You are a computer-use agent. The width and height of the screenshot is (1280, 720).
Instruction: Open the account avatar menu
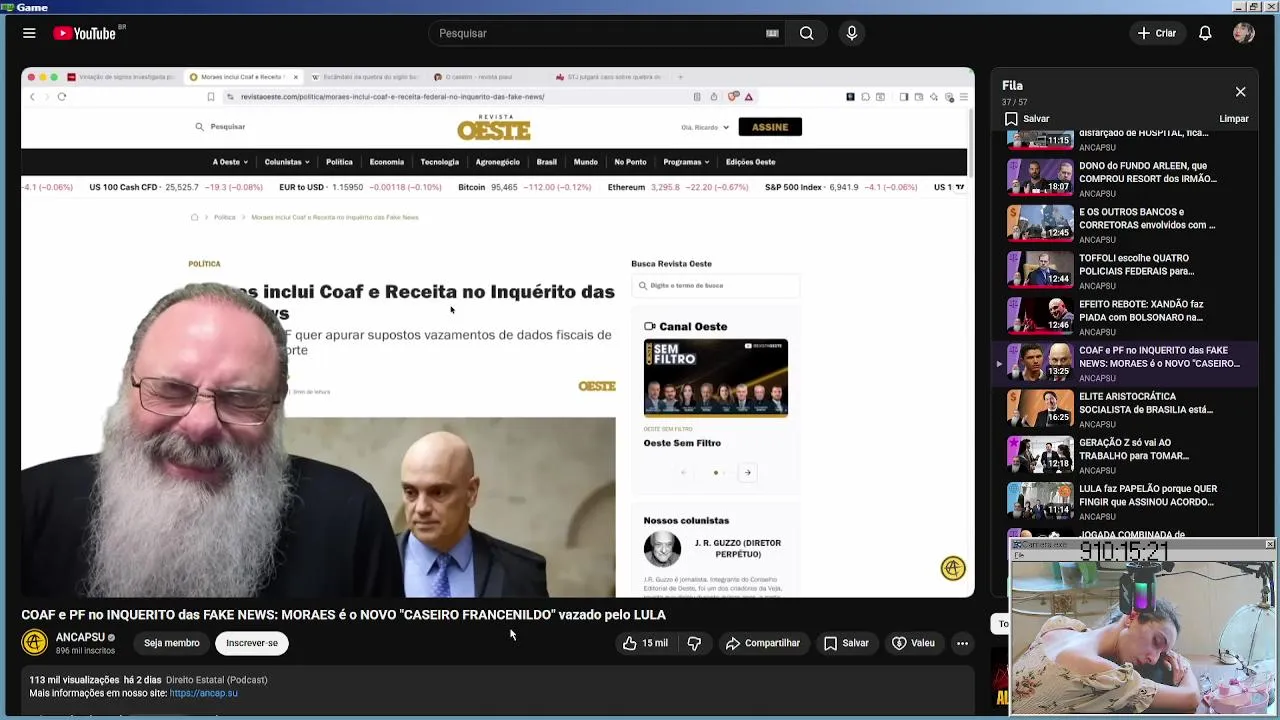tap(1244, 33)
